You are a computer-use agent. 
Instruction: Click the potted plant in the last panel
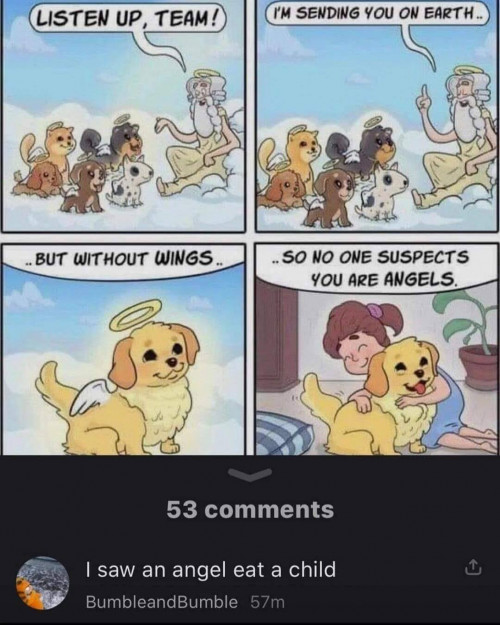click(470, 343)
